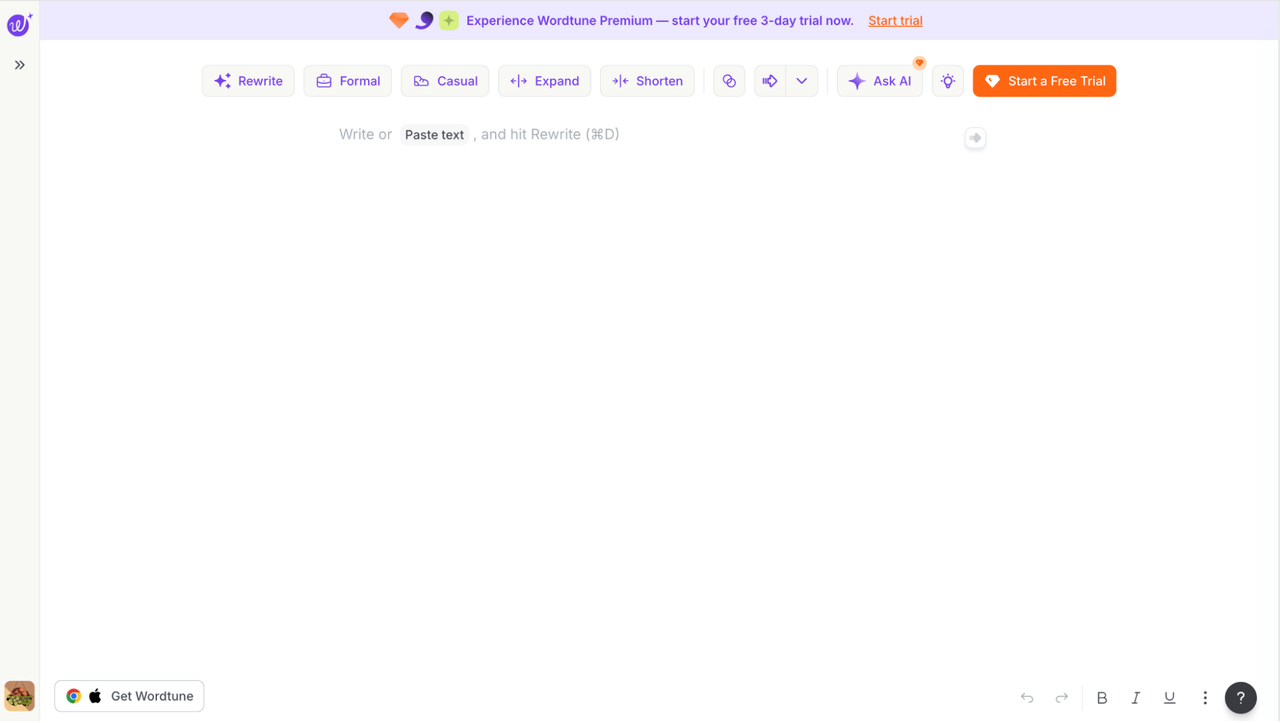The image size is (1280, 723).
Task: Click the Rewrite button
Action: pyautogui.click(x=248, y=81)
